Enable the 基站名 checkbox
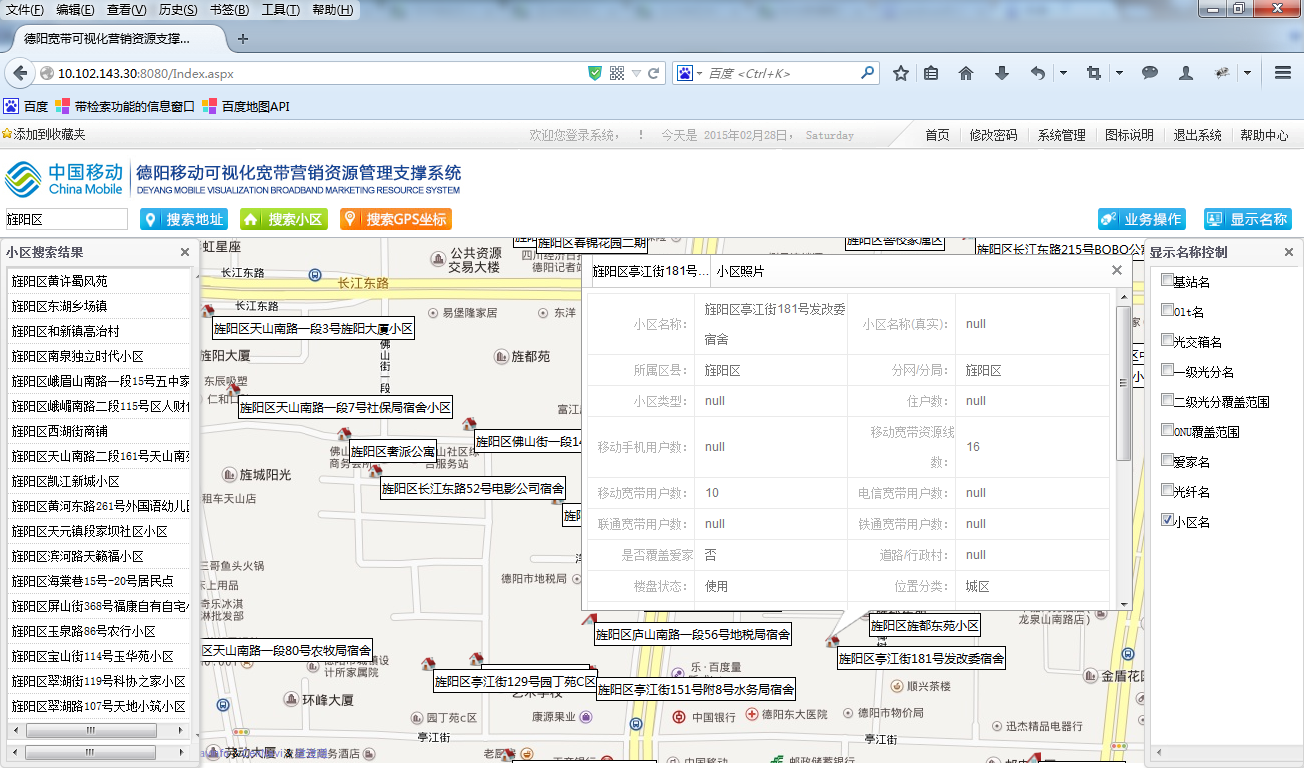This screenshot has height=768, width=1304. point(1167,281)
